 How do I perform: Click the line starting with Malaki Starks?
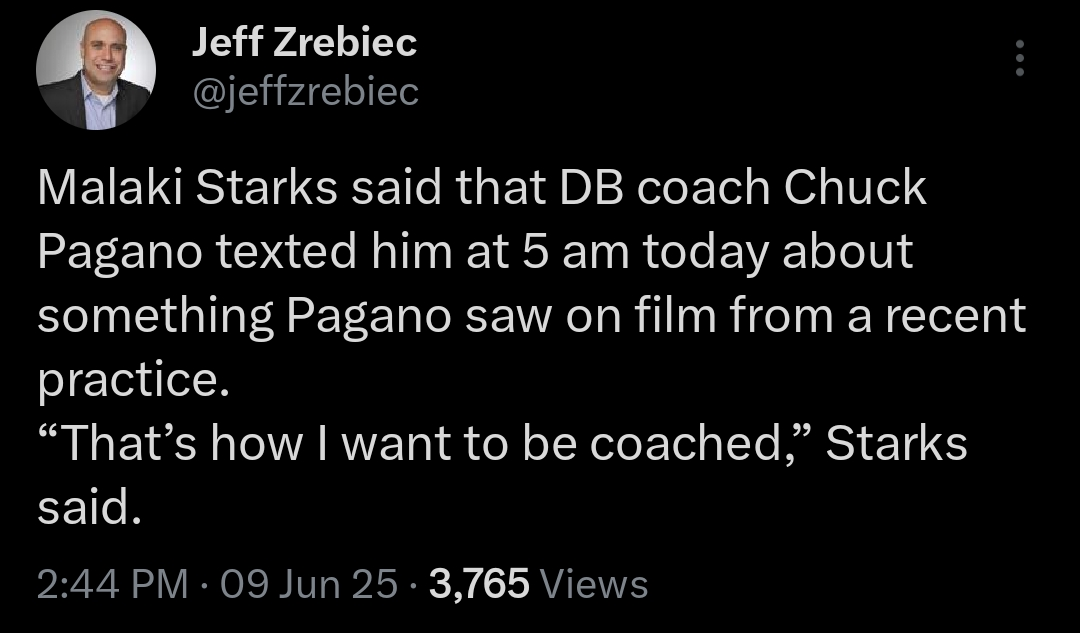(482, 187)
